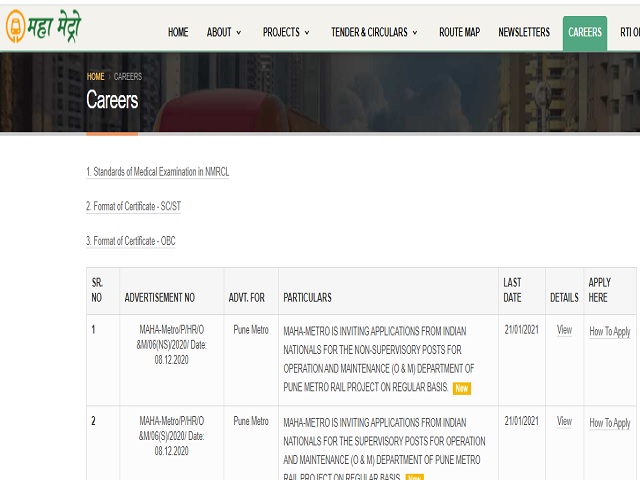
Task: Click the ADVERTISEMENT NO column header
Action: 160,298
